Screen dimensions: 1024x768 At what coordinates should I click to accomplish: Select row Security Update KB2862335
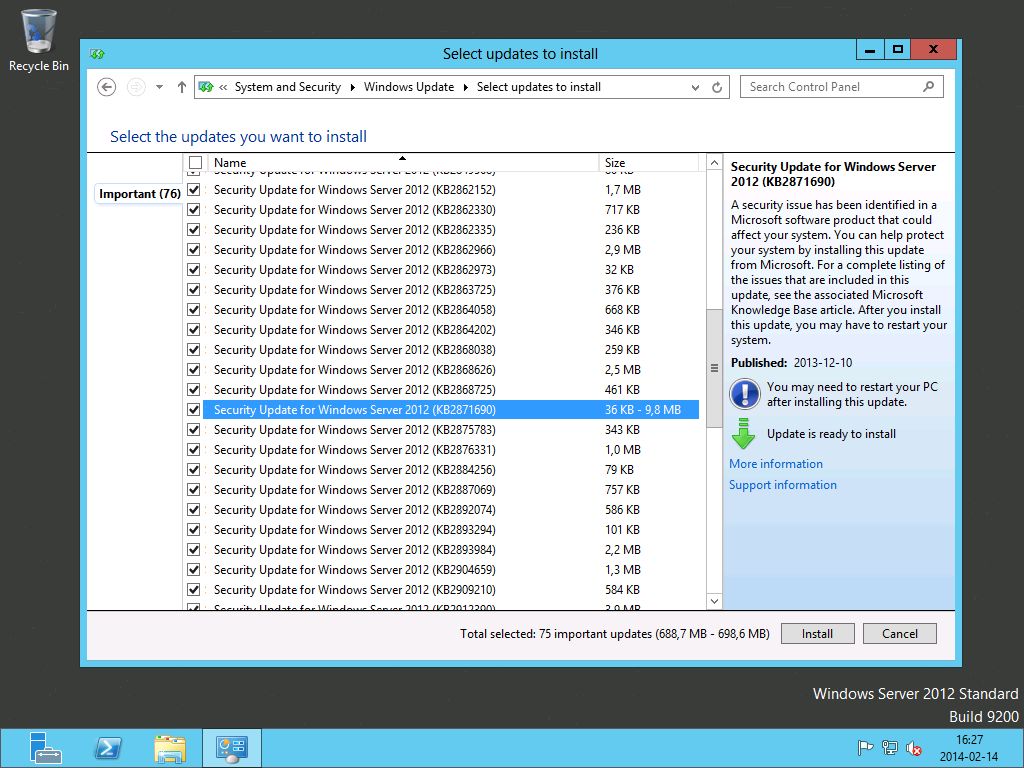pyautogui.click(x=451, y=230)
